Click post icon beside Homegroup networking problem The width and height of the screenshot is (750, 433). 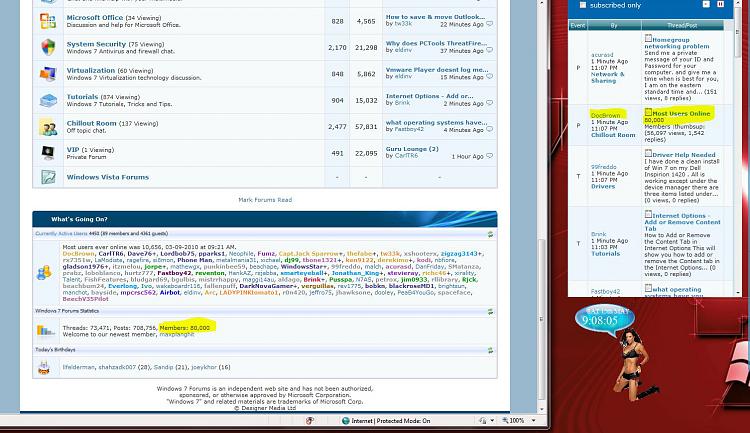(648, 38)
